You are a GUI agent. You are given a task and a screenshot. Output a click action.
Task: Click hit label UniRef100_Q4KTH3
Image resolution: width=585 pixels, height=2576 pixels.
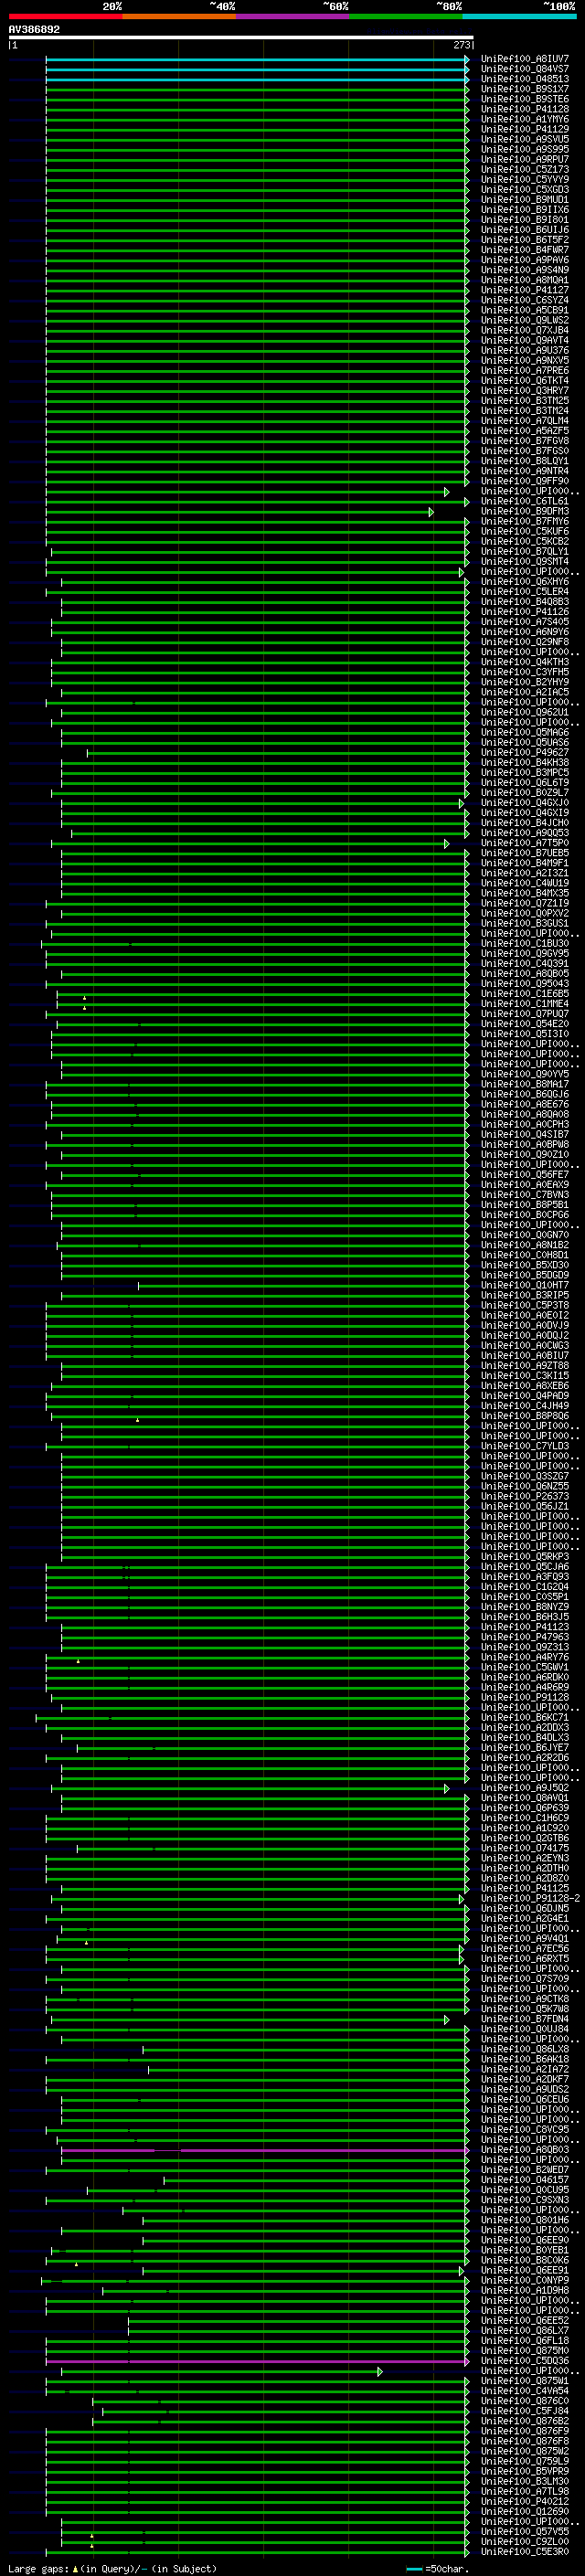[524, 663]
